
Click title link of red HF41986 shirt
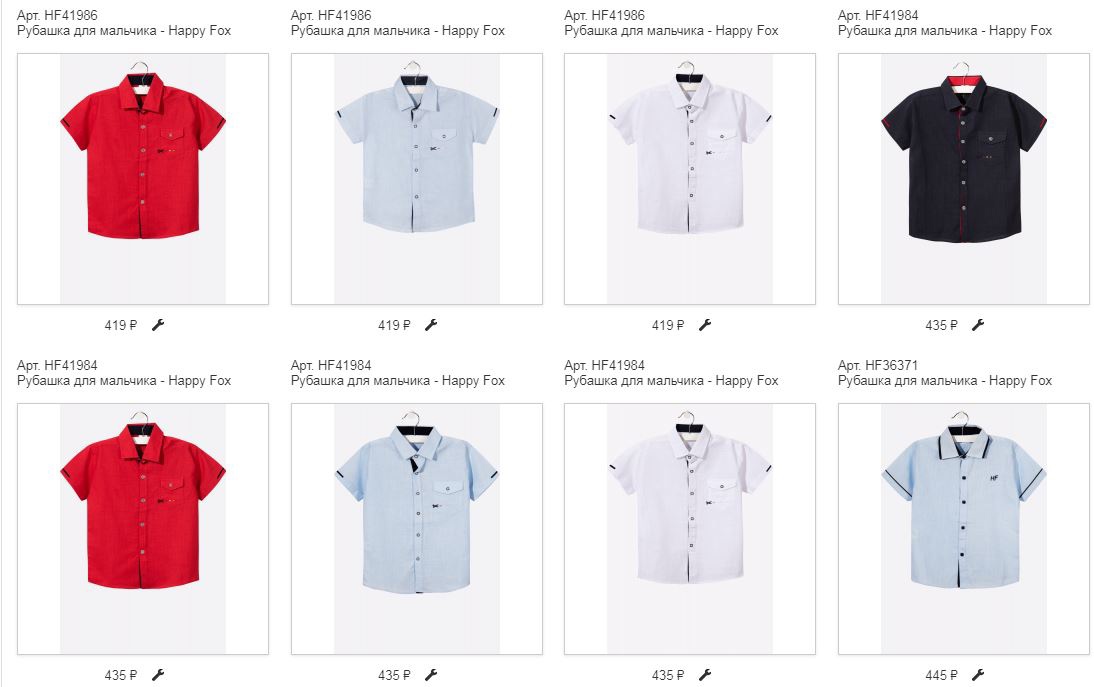pyautogui.click(x=124, y=31)
